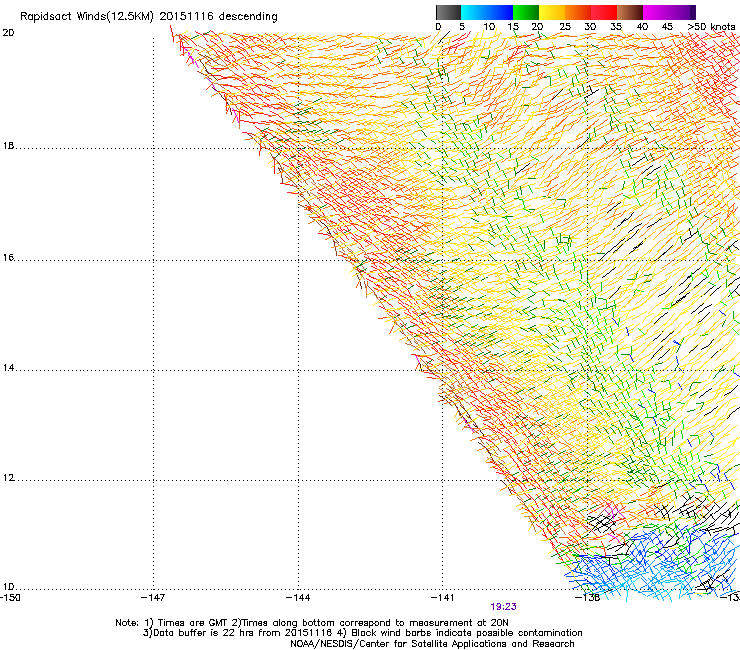Click the NOAA/NESDIS credit line
The height and width of the screenshot is (650, 740).
click(x=432, y=644)
